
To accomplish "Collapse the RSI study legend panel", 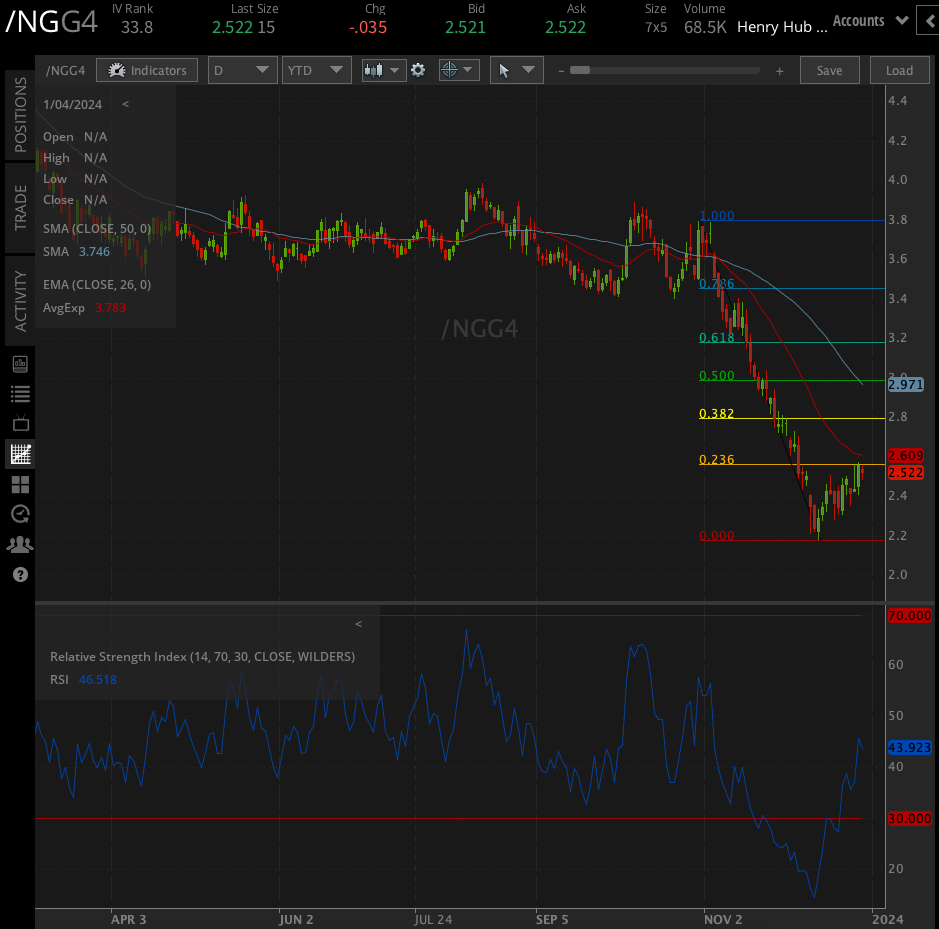I will pos(358,623).
